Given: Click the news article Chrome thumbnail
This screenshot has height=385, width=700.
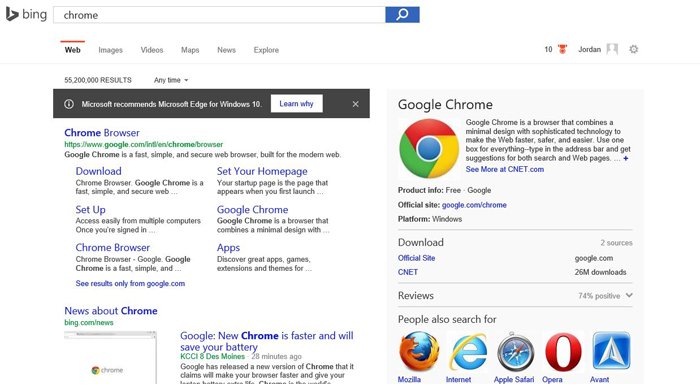Looking at the screenshot, I should click(110, 357).
